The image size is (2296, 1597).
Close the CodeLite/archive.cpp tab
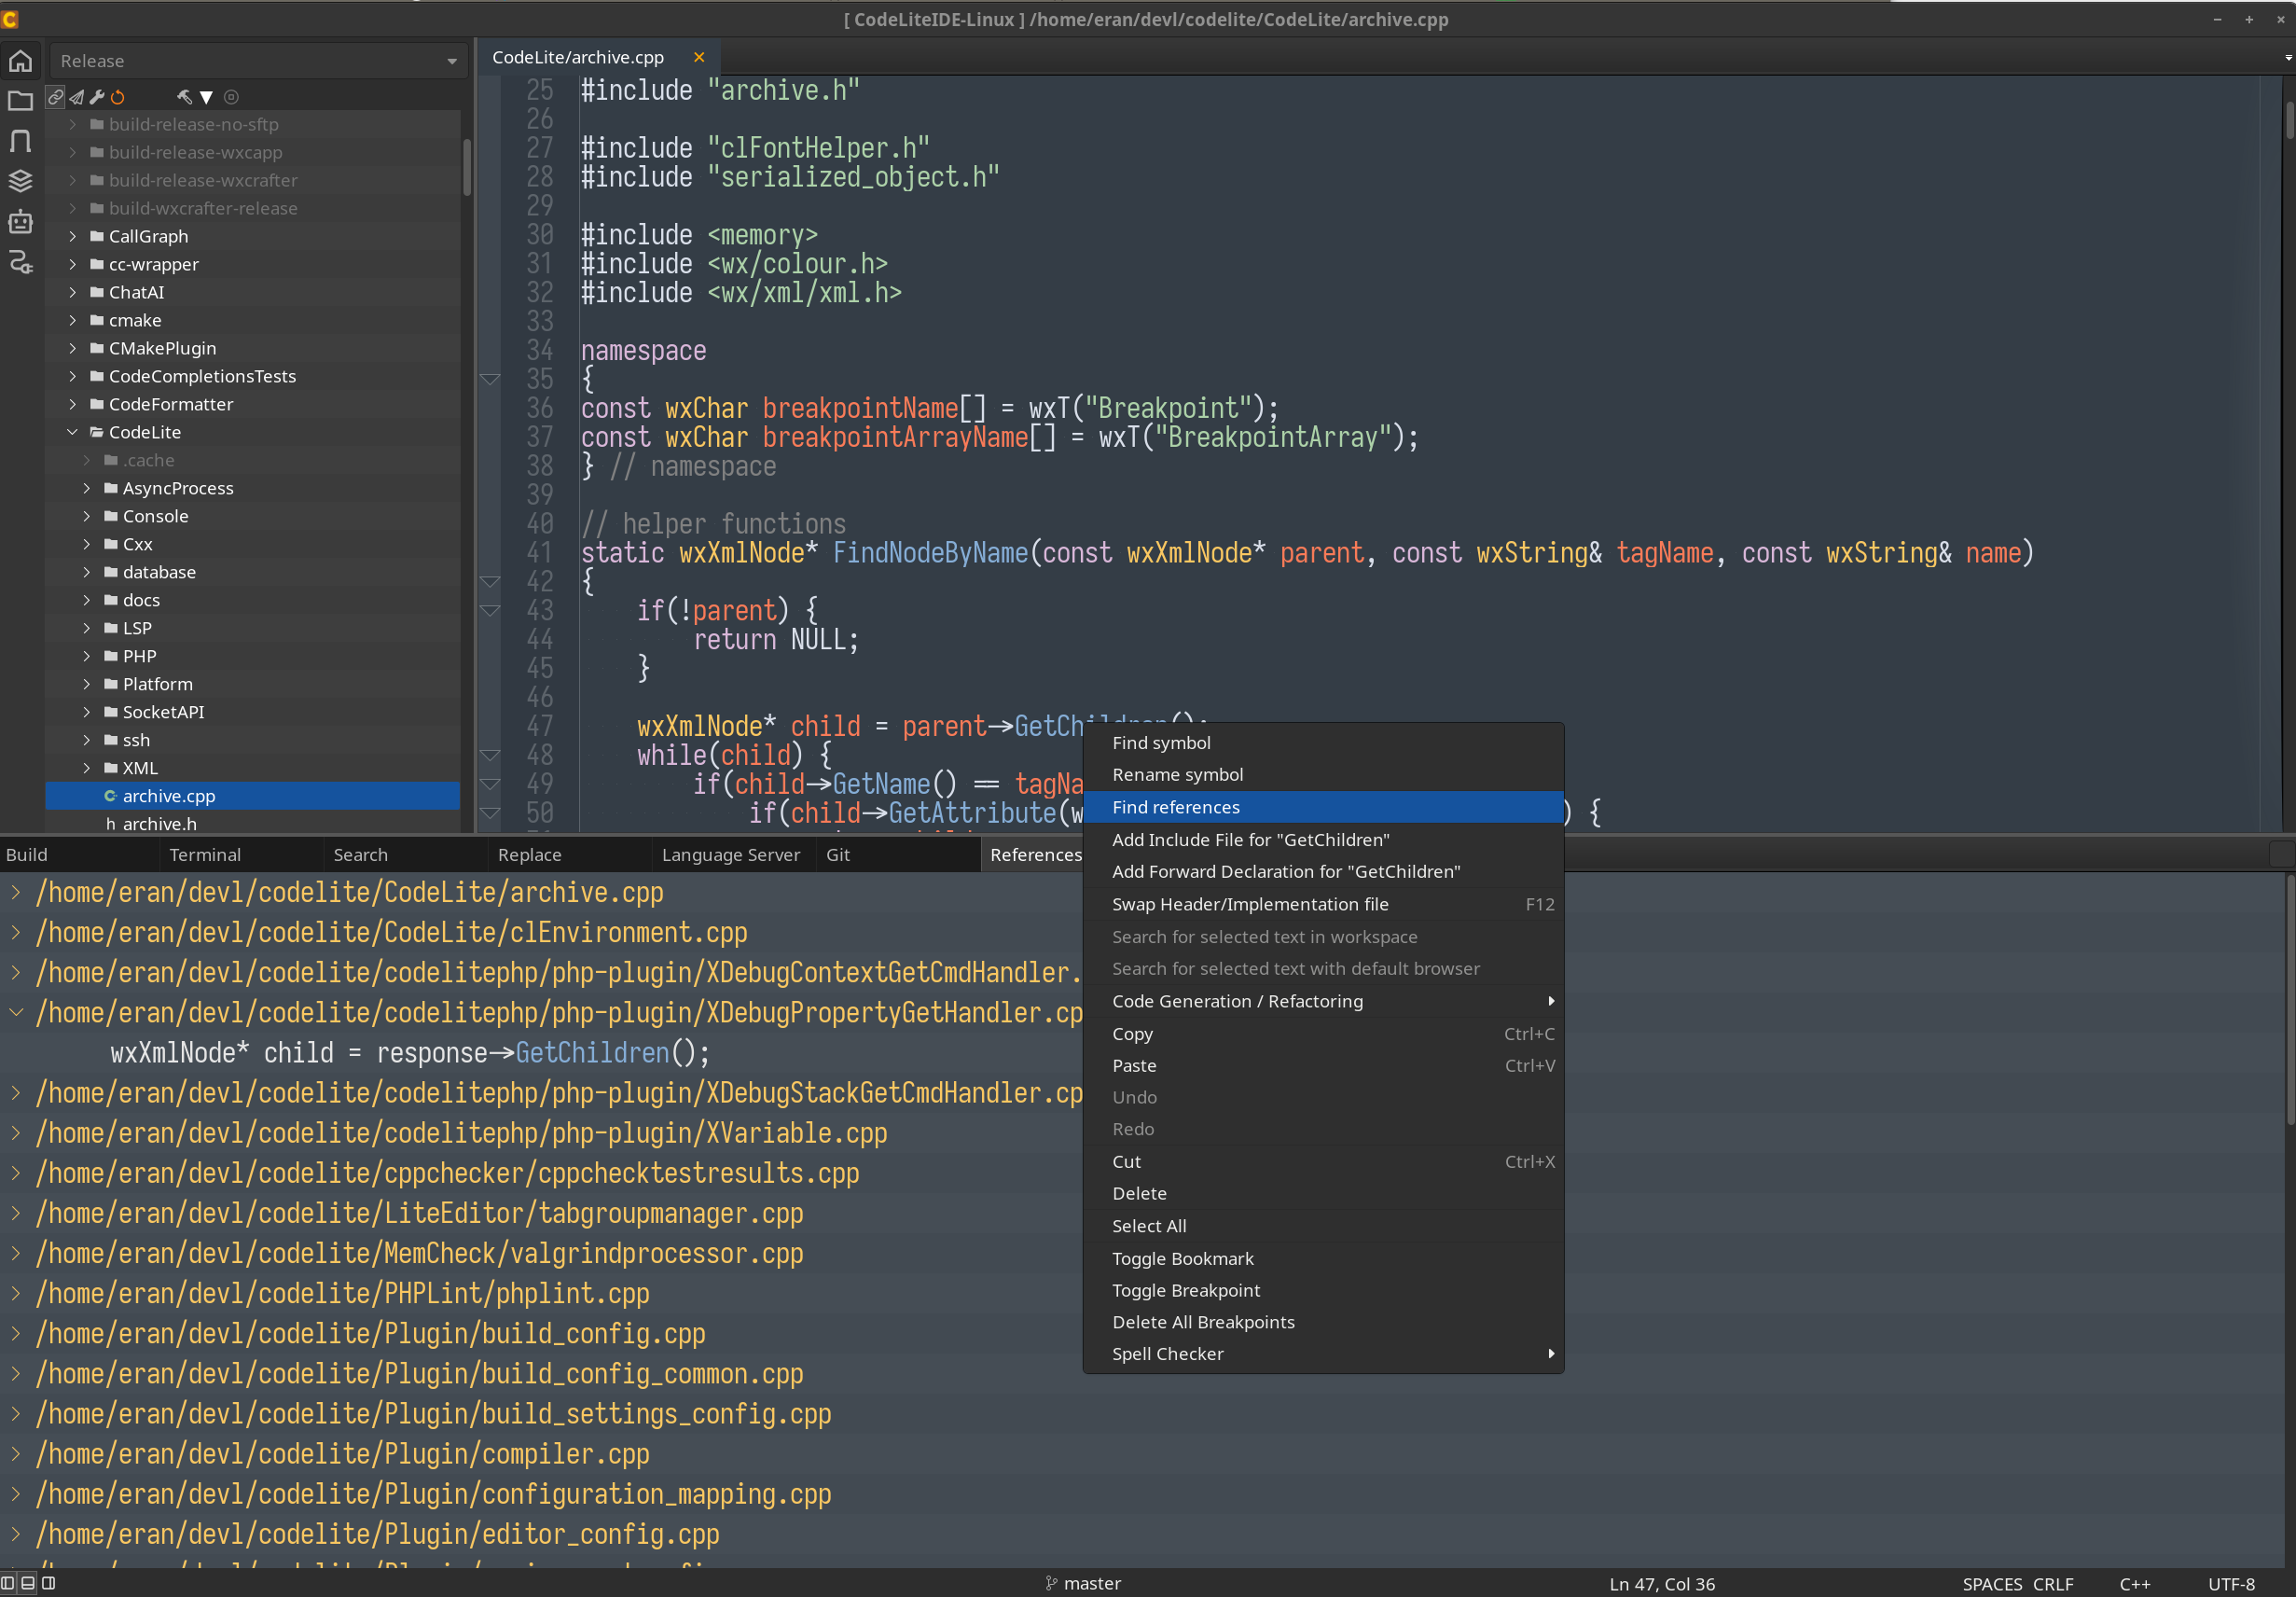click(699, 57)
